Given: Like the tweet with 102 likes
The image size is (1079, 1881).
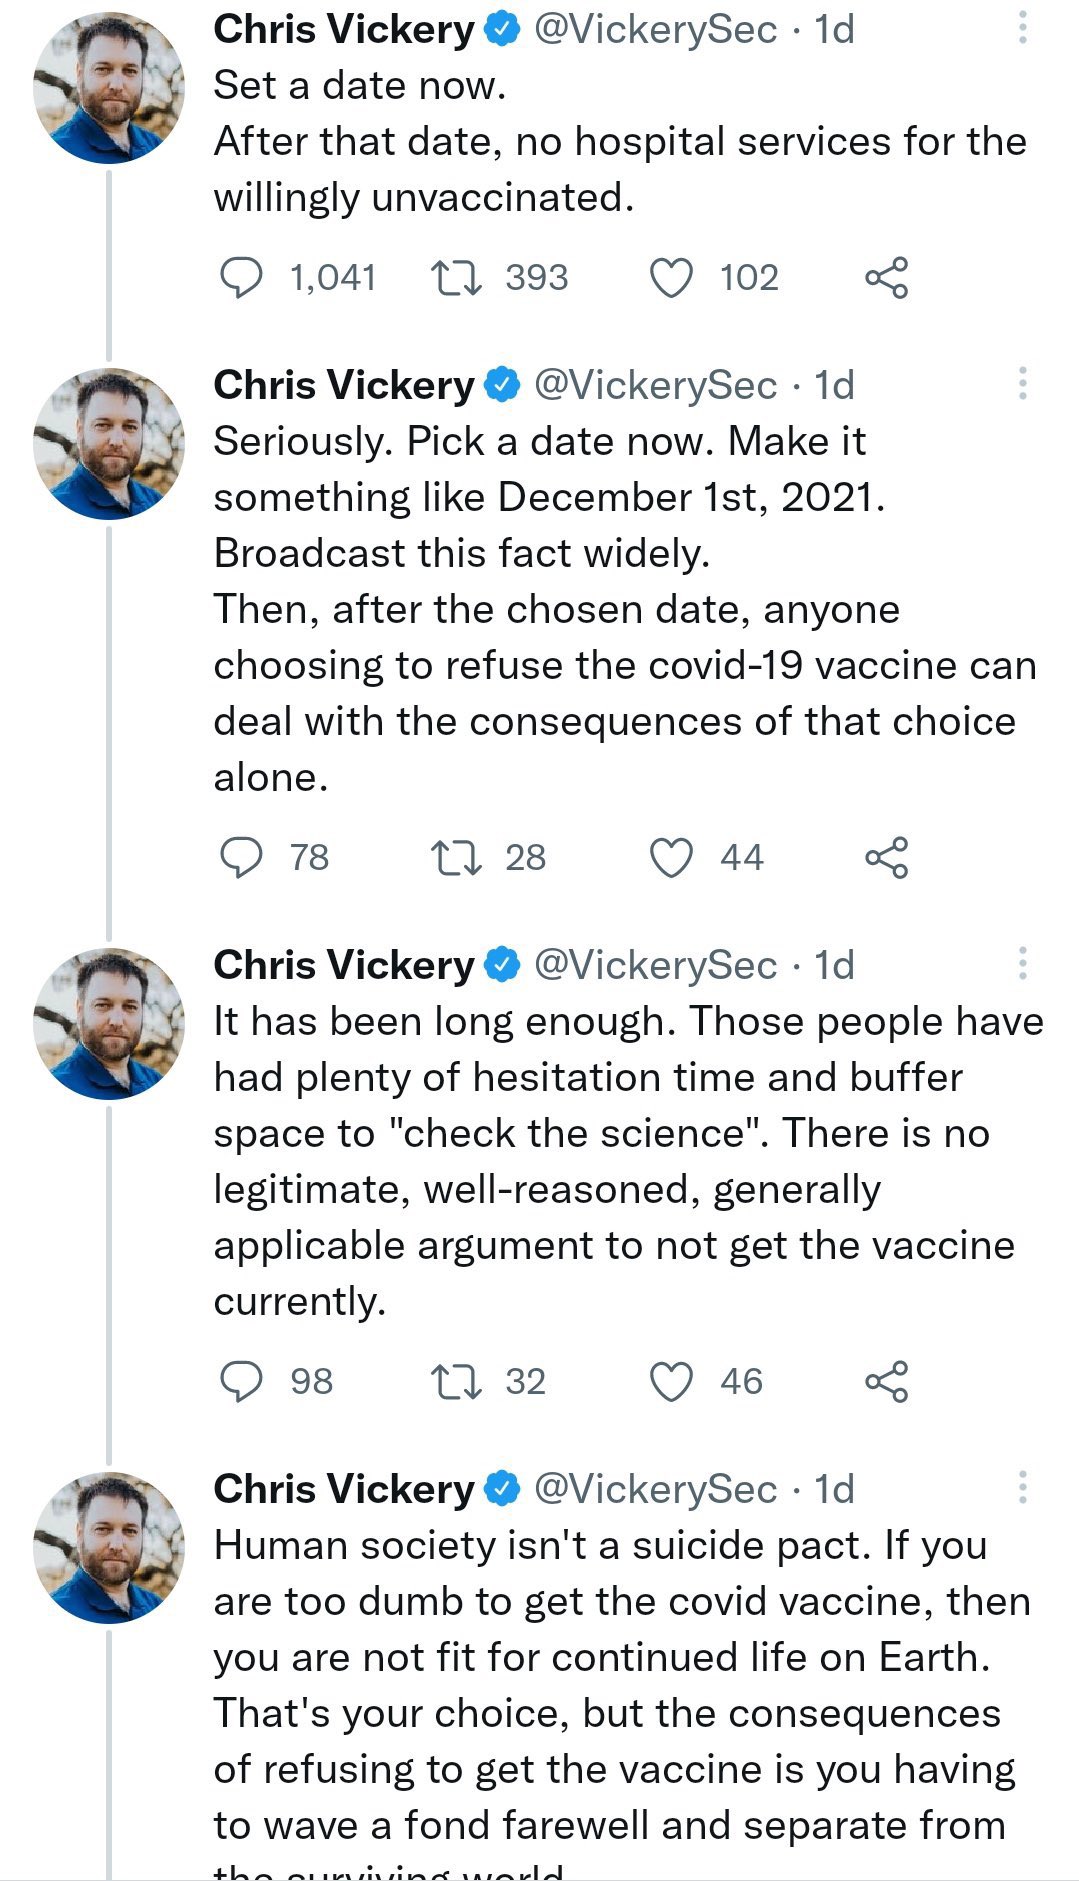Looking at the screenshot, I should (x=671, y=277).
